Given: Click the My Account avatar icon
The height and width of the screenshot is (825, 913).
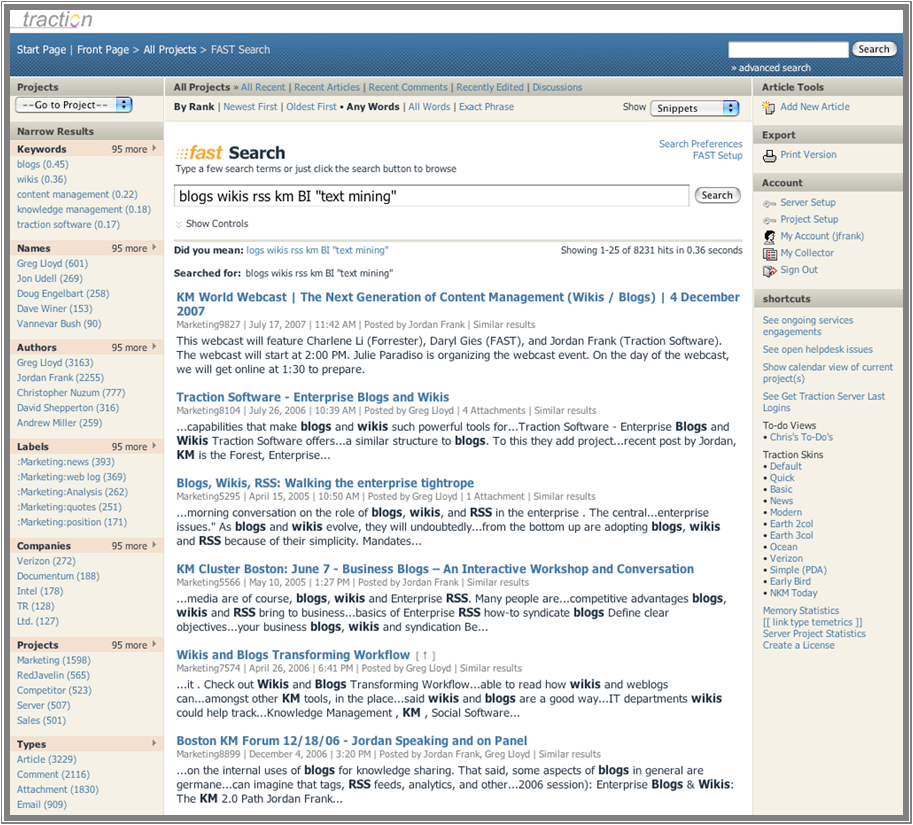Looking at the screenshot, I should click(769, 237).
